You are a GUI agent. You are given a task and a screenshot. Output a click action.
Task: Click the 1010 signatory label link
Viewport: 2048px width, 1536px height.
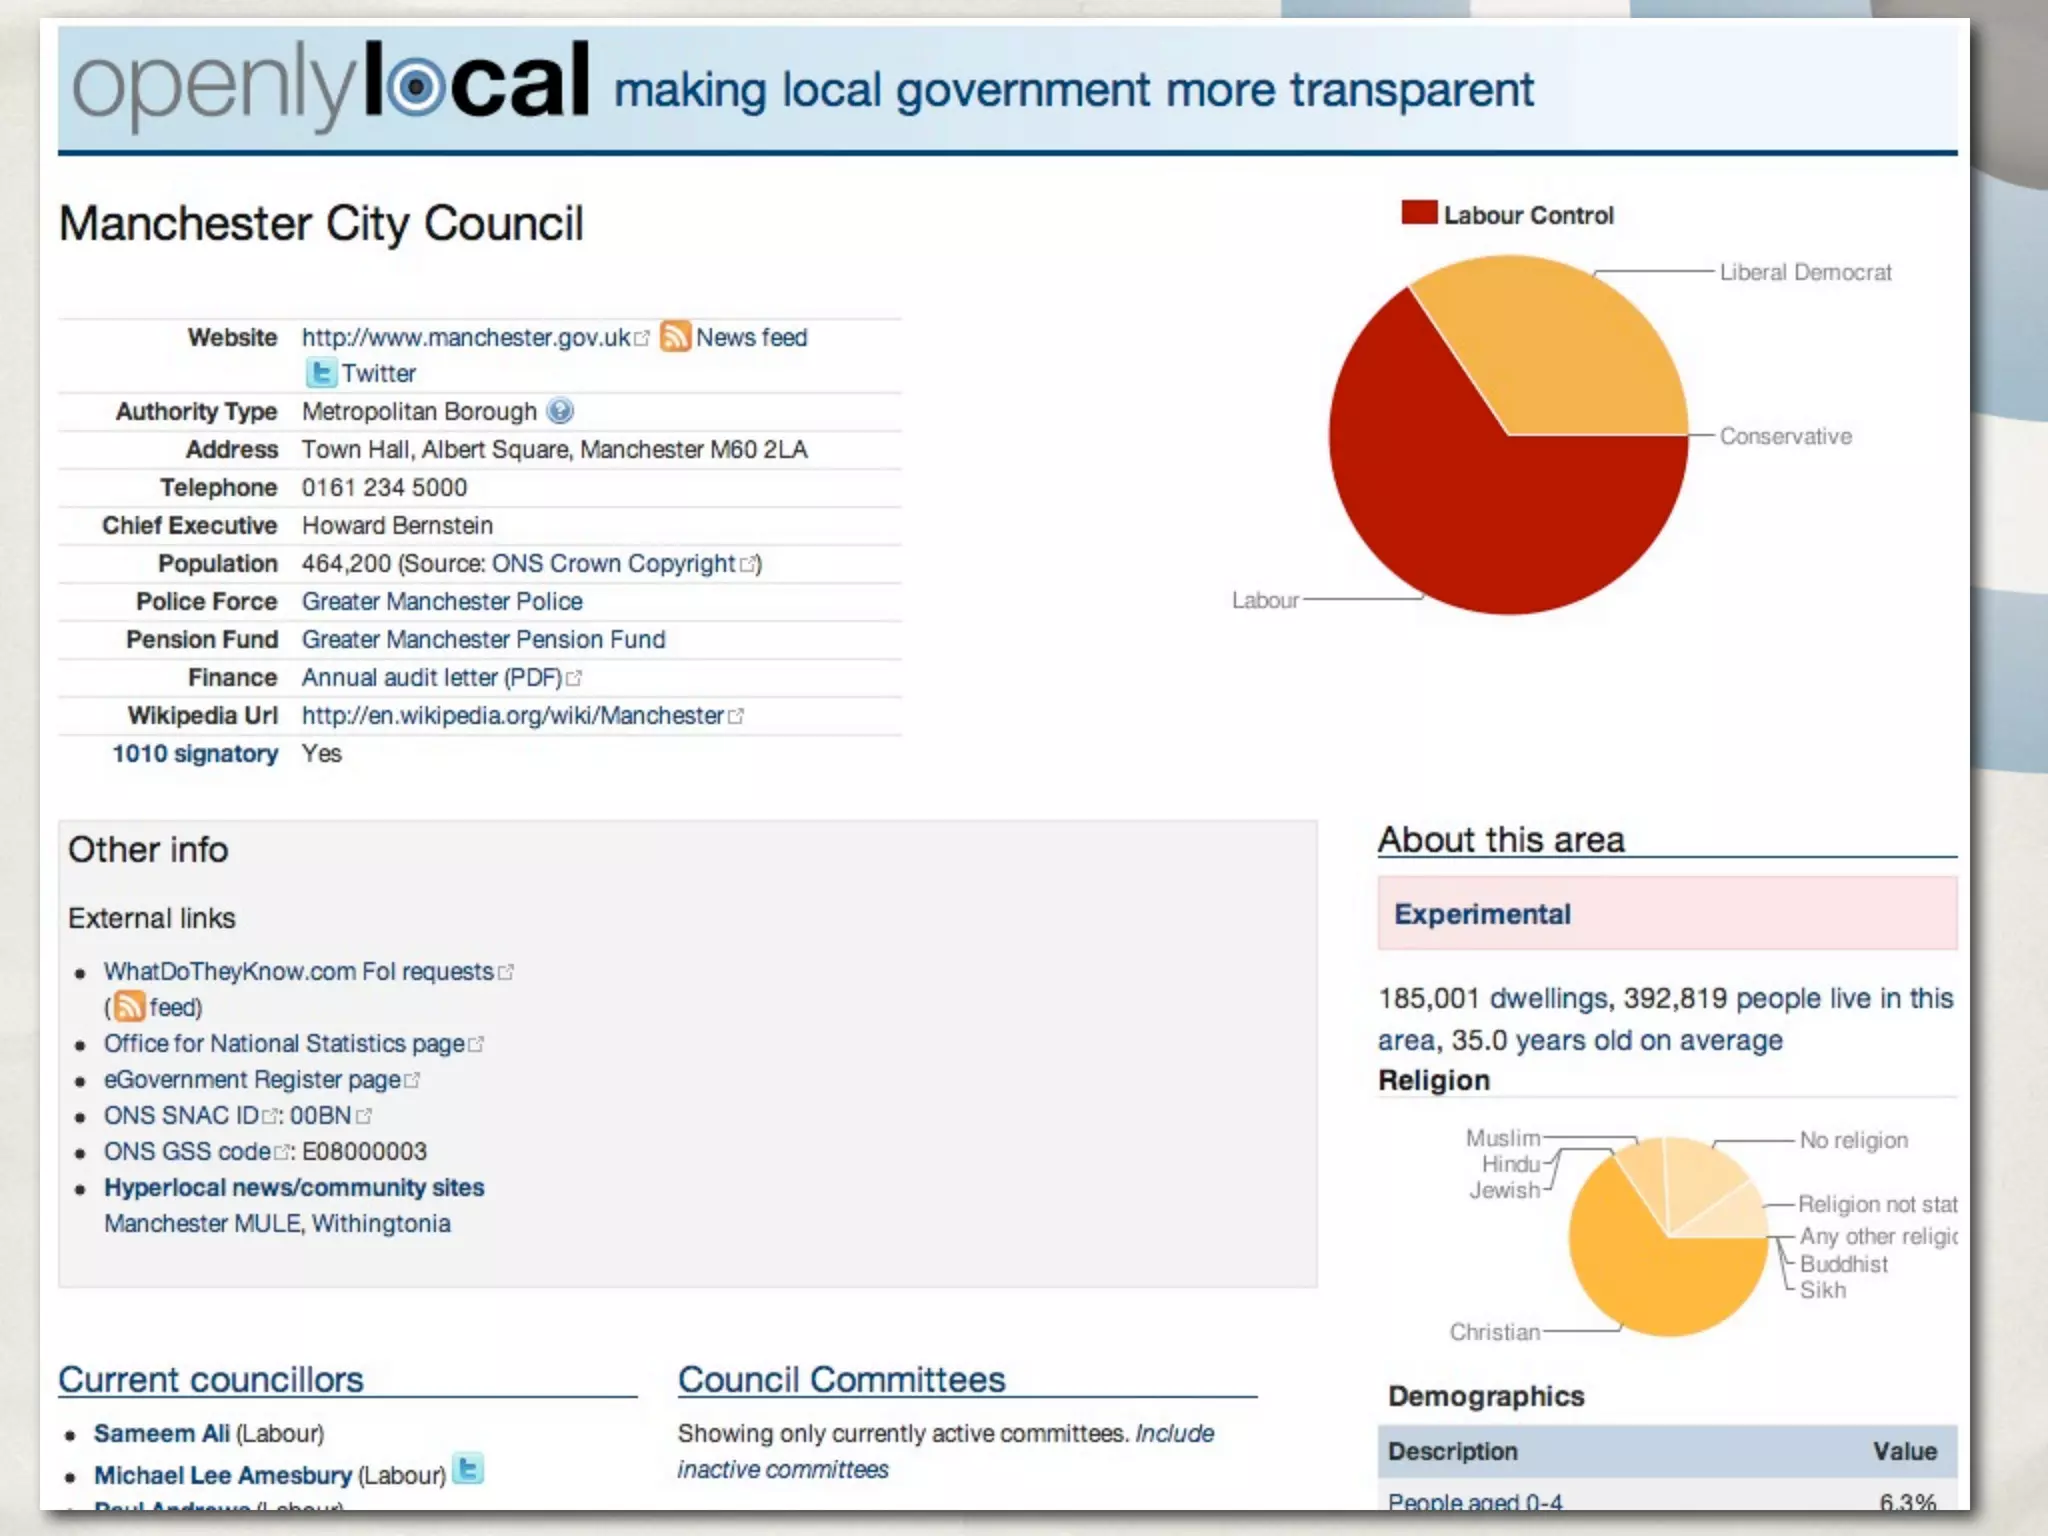(x=195, y=754)
